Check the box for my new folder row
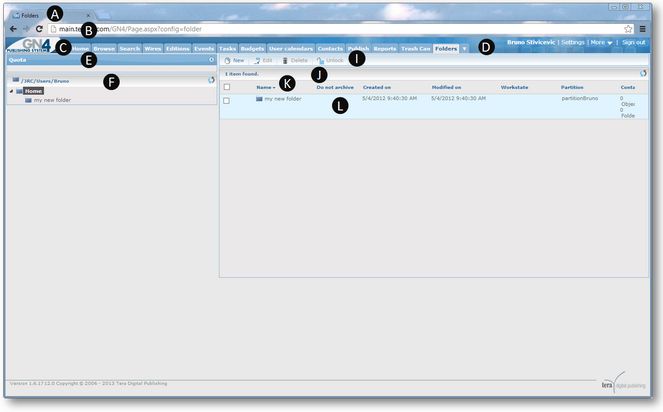The width and height of the screenshot is (663, 412). coord(227,100)
